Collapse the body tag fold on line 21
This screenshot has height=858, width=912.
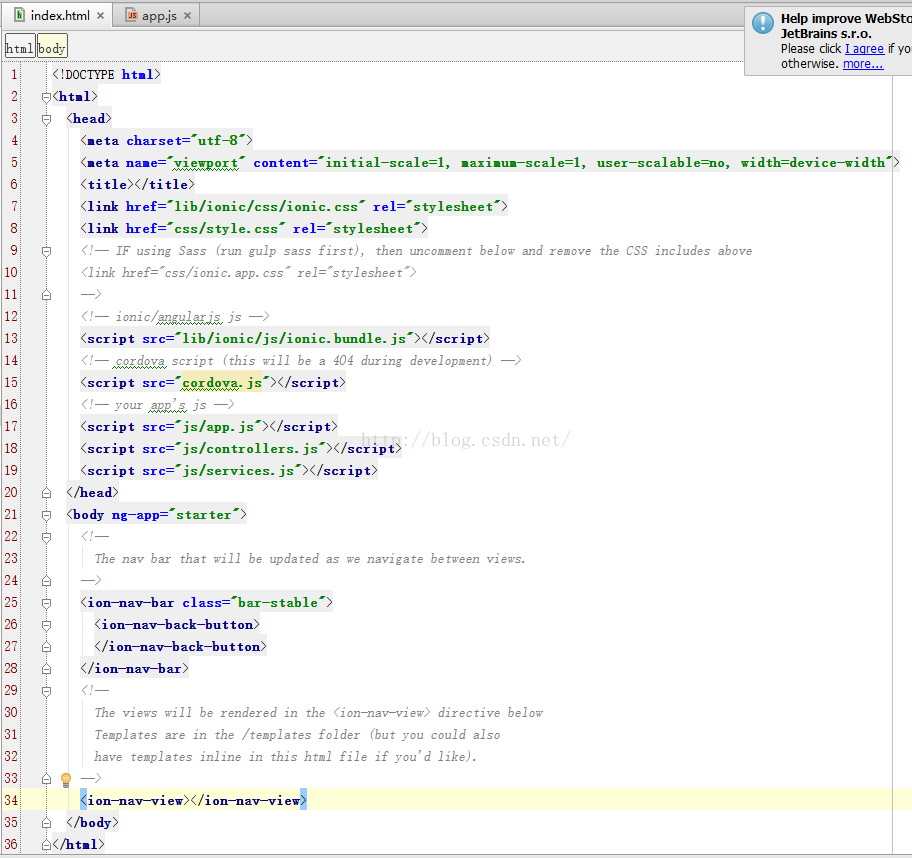pyautogui.click(x=47, y=515)
